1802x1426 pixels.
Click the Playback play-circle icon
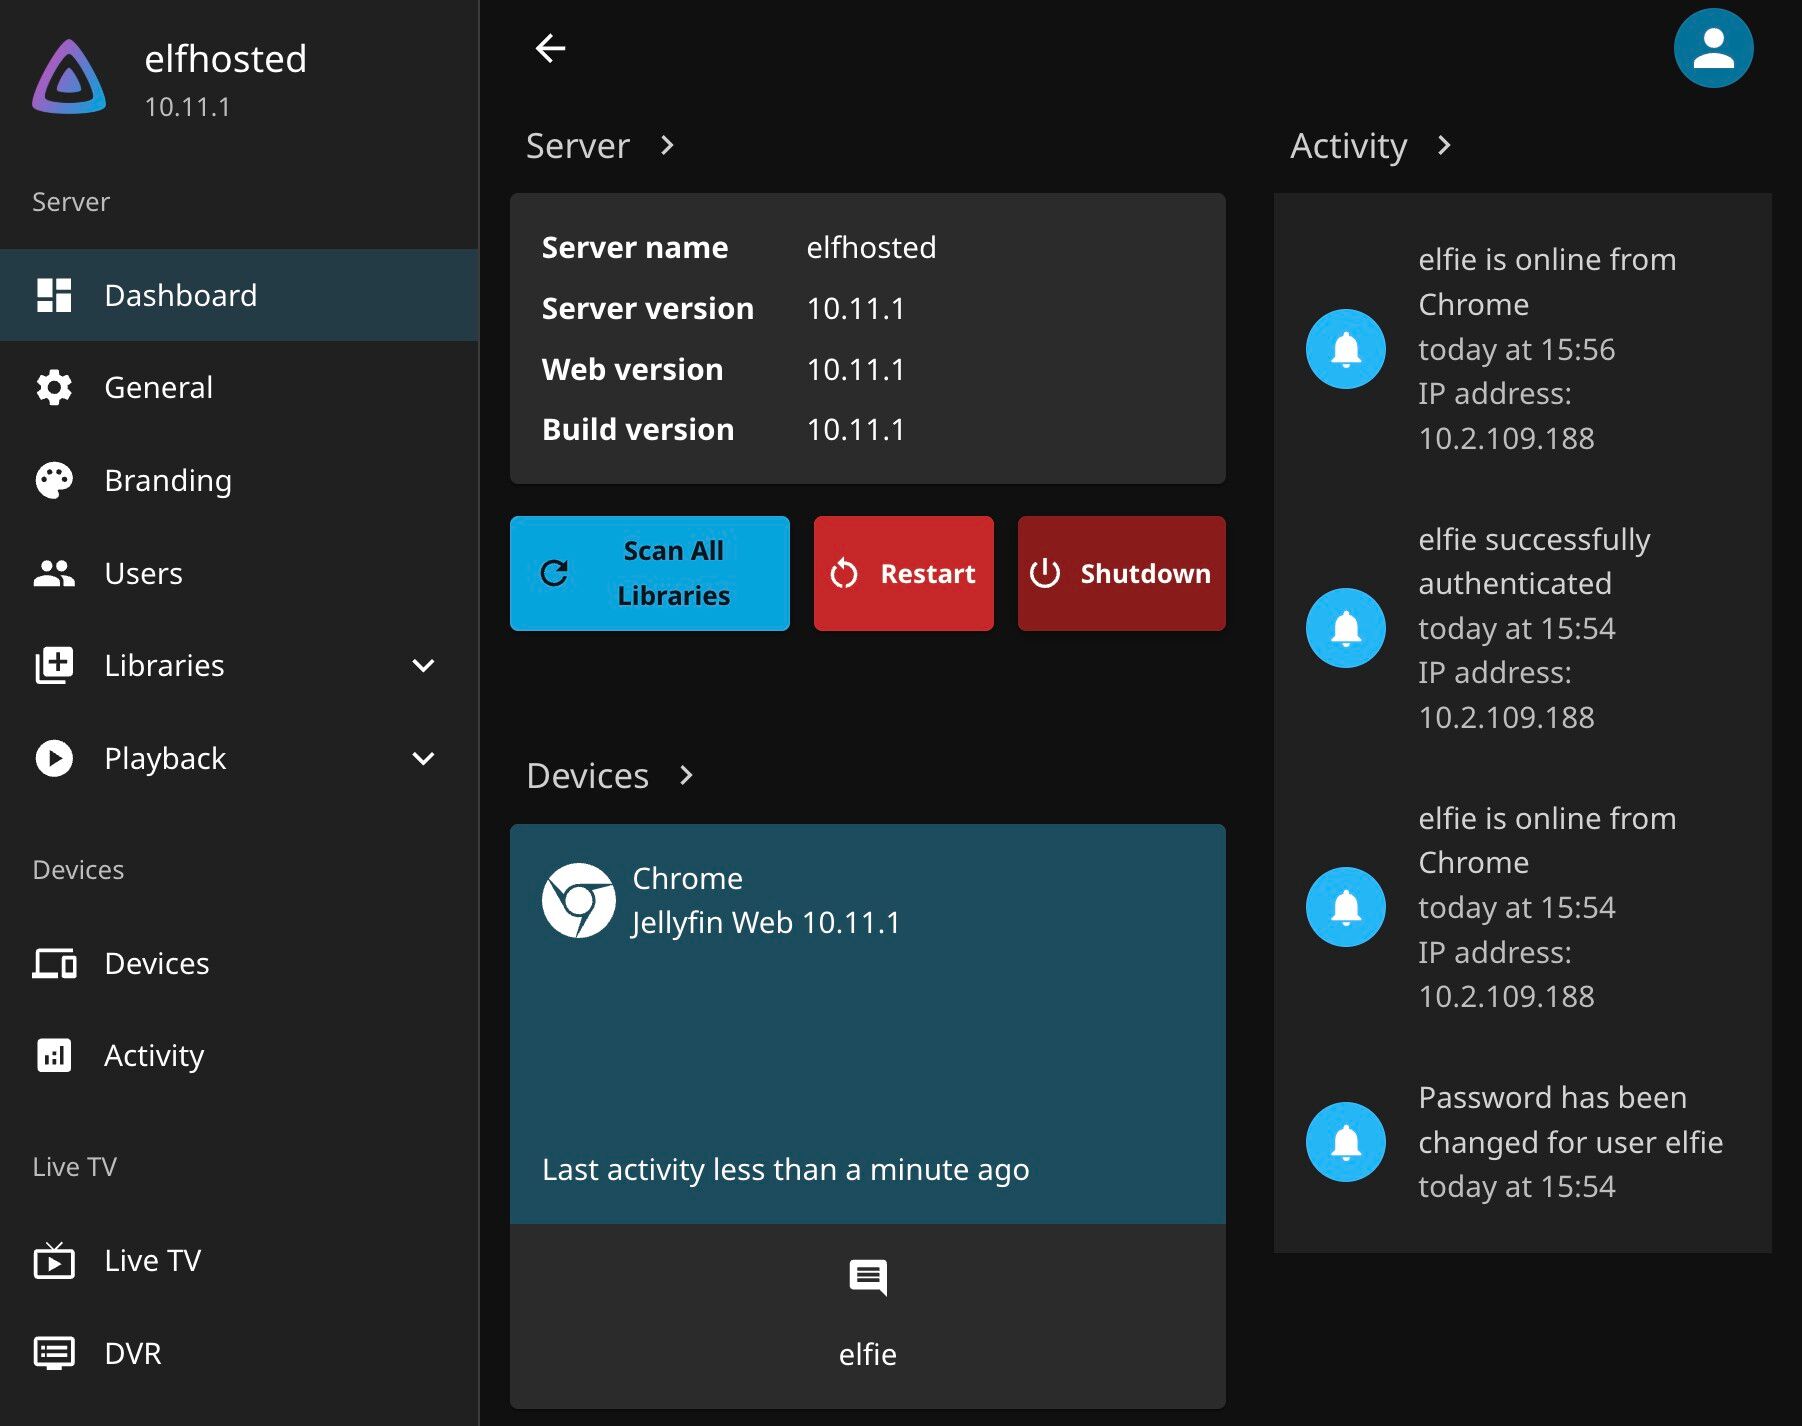click(x=54, y=758)
